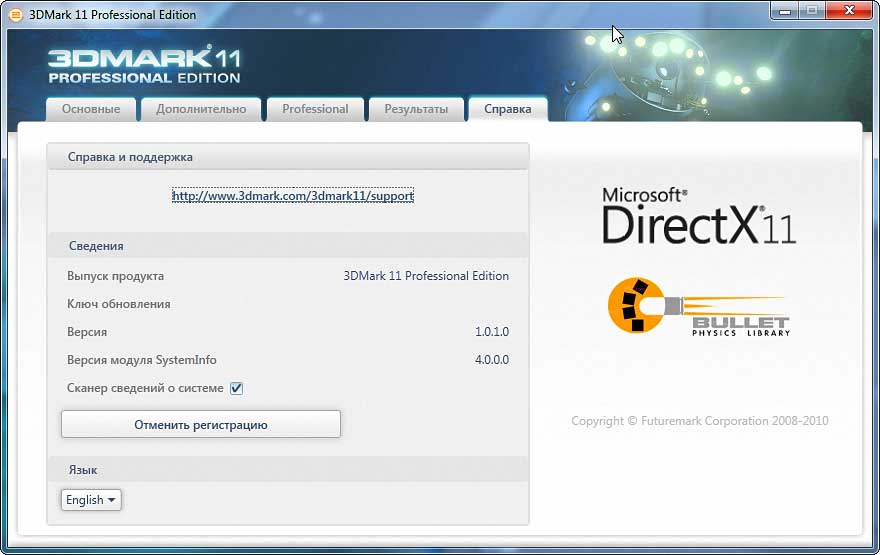Image resolution: width=880 pixels, height=555 pixels.
Task: Minimize the 3DMark 11 window
Action: pos(783,11)
